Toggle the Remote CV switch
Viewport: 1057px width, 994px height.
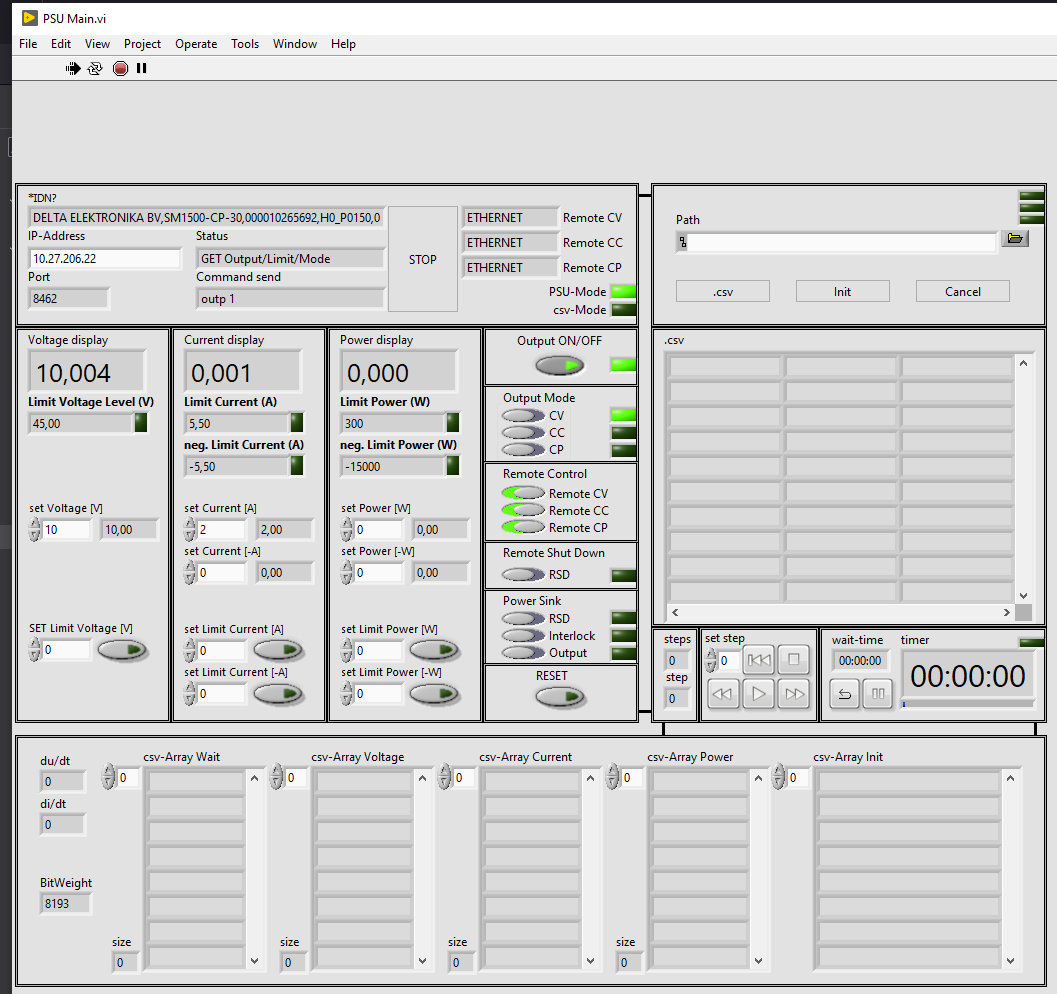tap(523, 494)
